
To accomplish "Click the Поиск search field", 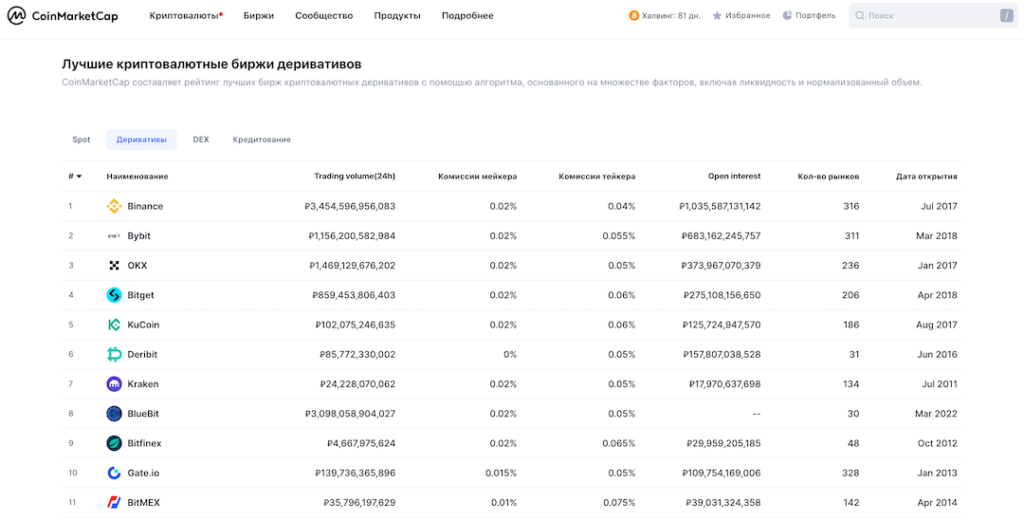I will point(925,16).
